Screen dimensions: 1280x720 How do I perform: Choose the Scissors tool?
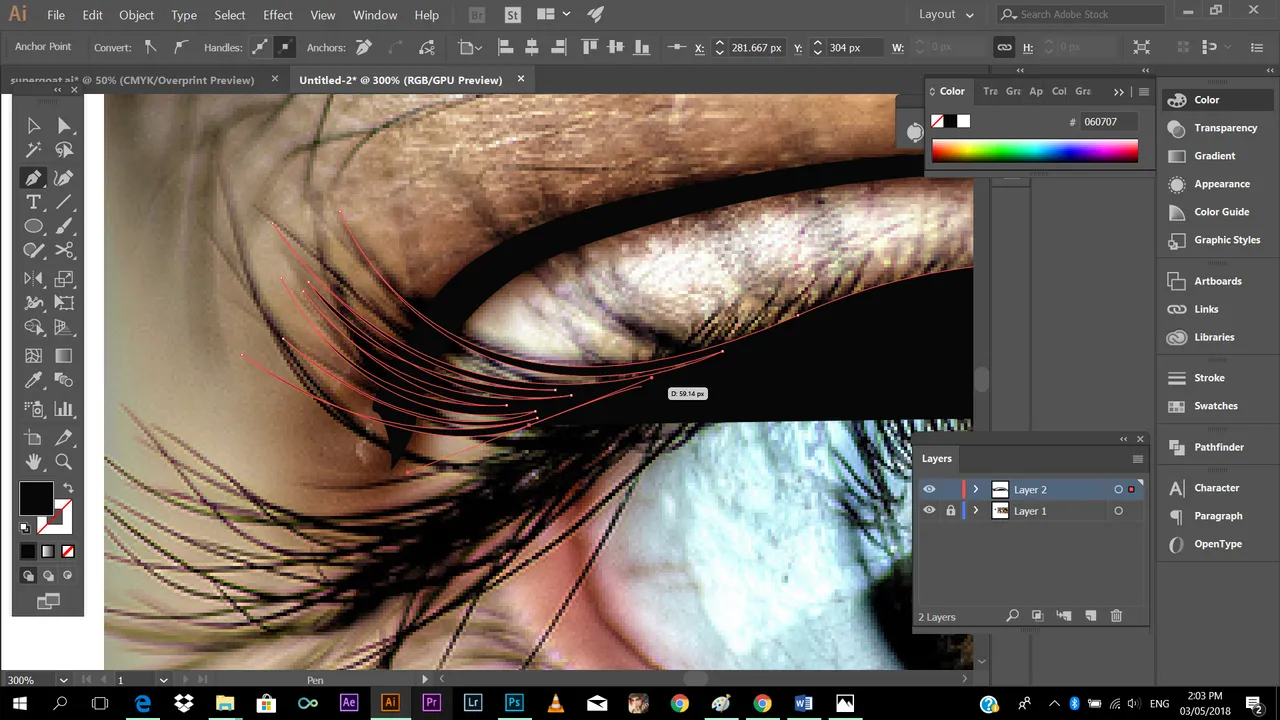point(64,251)
